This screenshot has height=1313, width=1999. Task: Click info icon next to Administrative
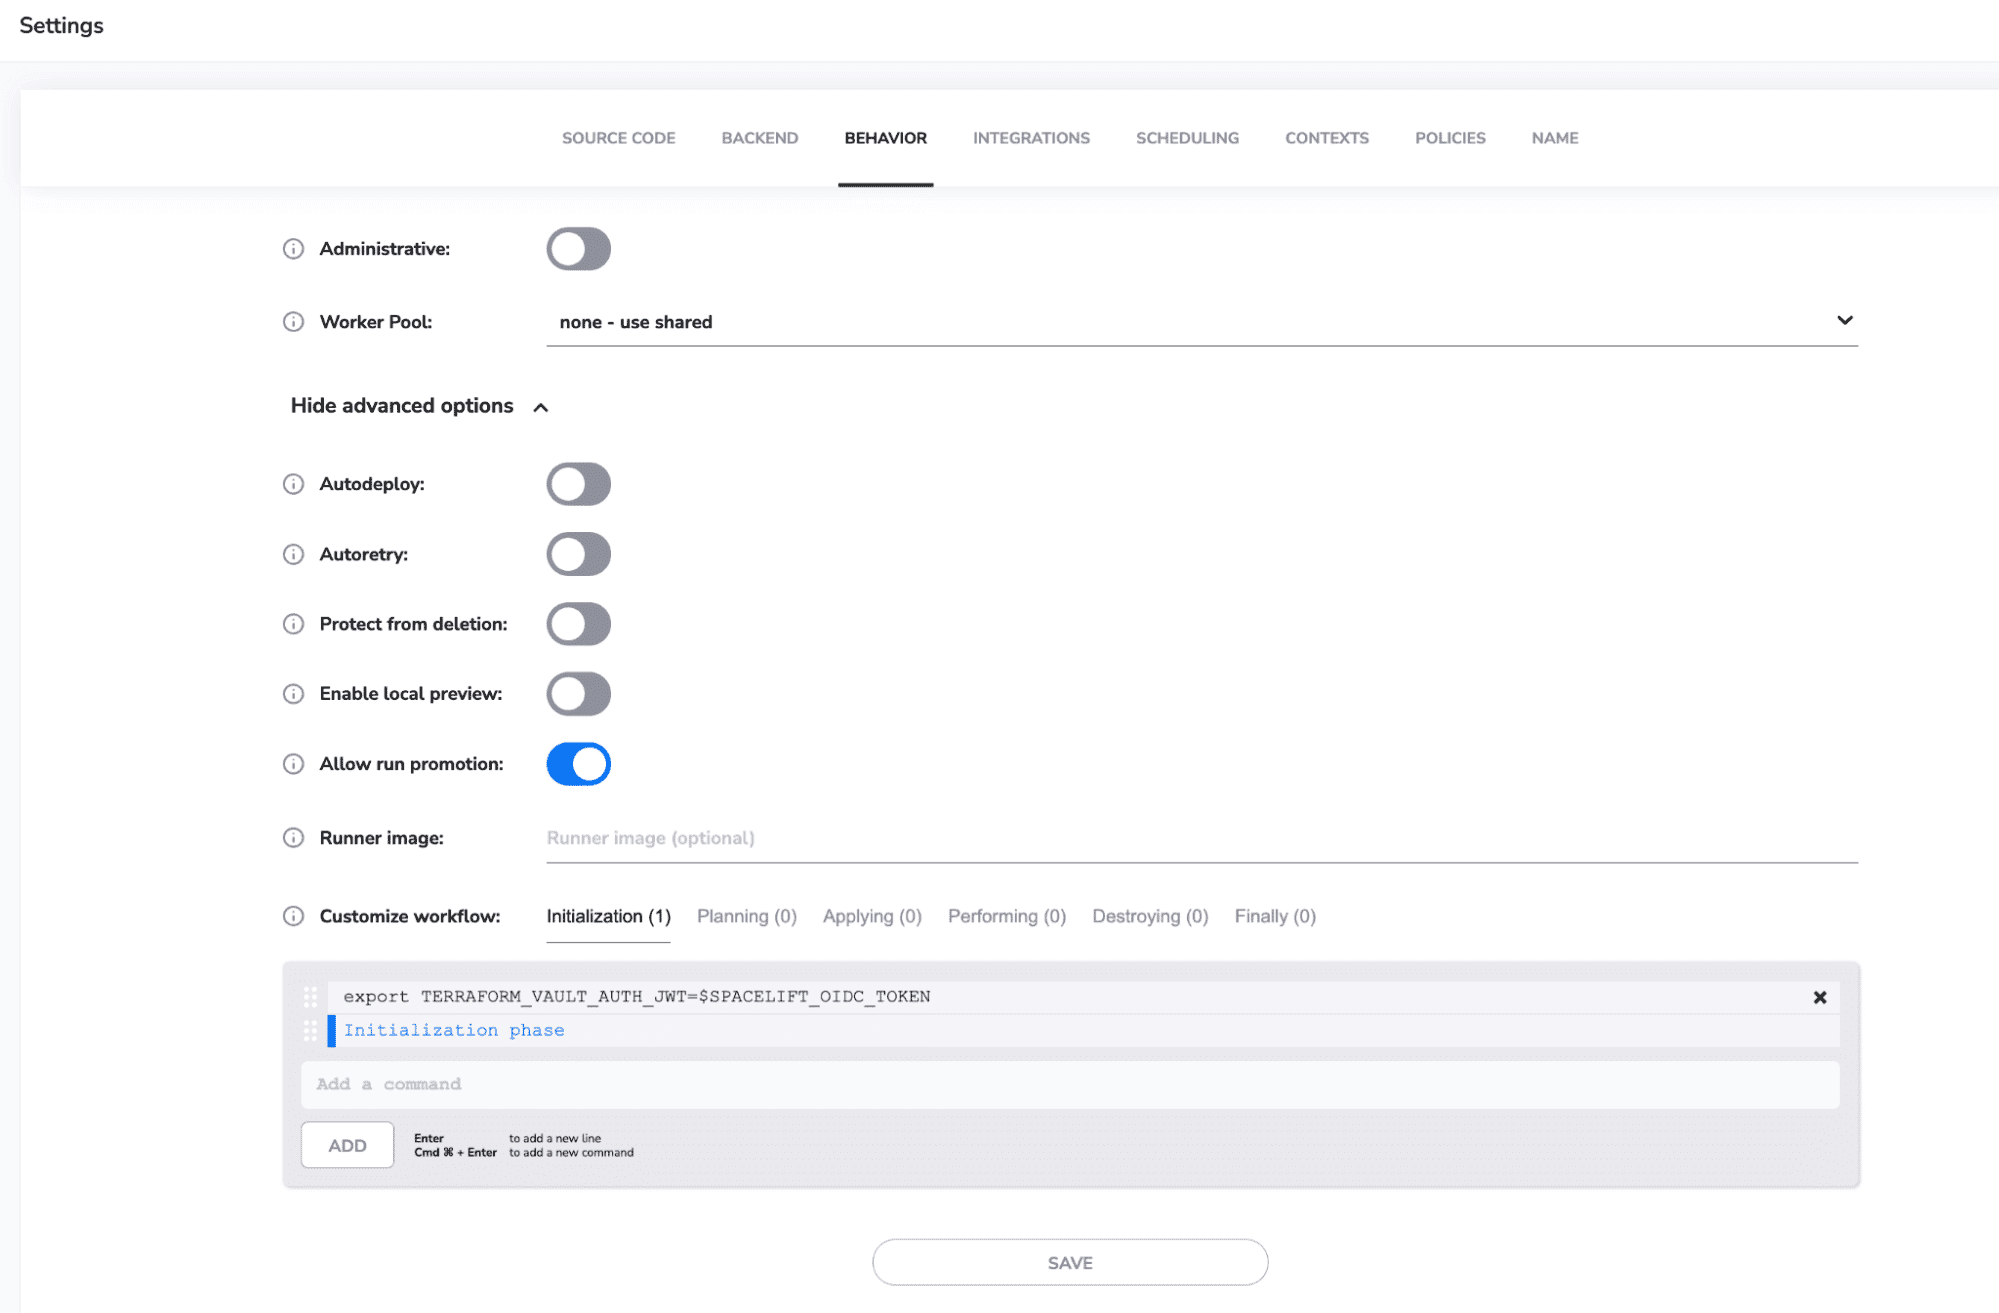pyautogui.click(x=293, y=249)
